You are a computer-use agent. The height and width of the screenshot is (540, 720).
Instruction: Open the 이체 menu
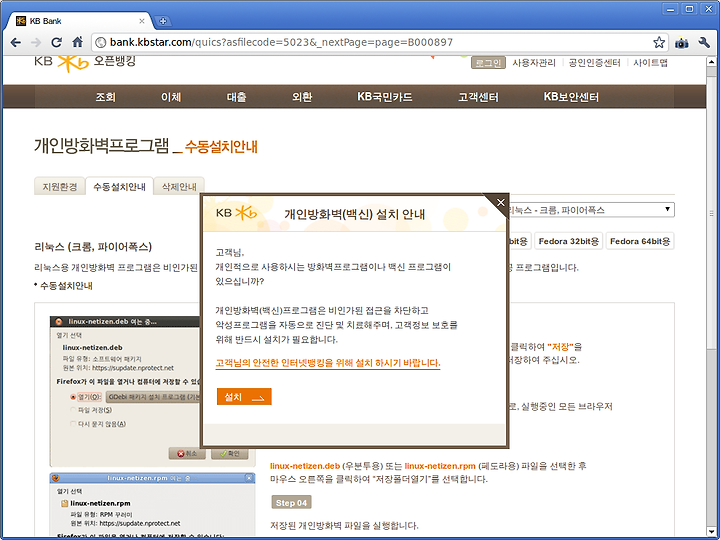pos(171,97)
